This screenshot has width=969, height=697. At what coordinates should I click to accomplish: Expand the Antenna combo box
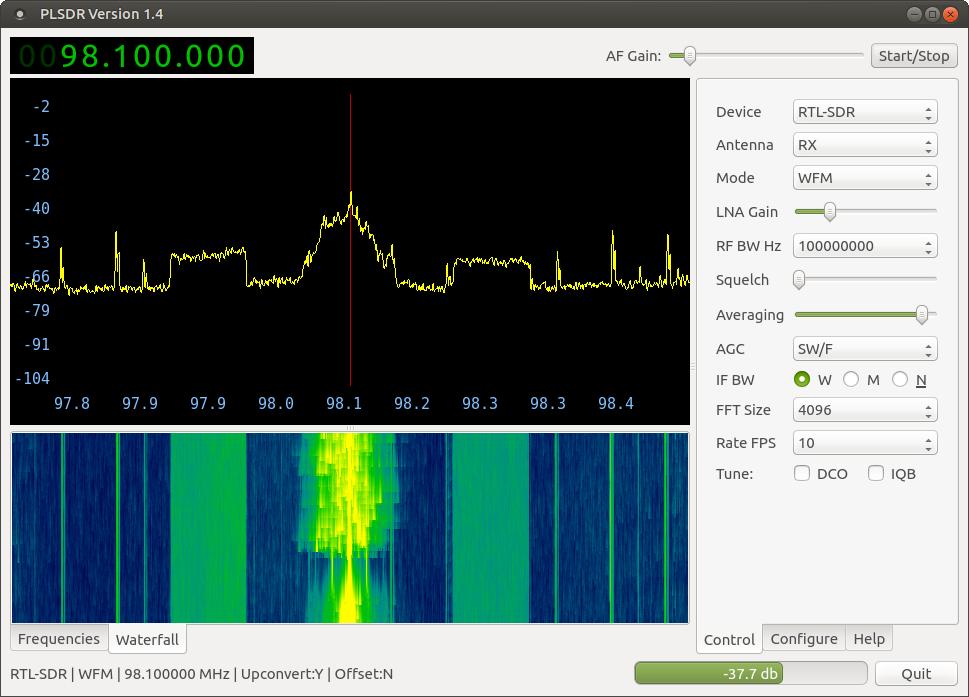864,145
